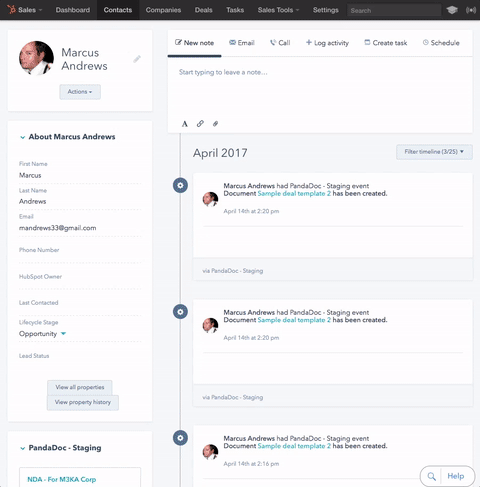Viewport: 480px width, 487px height.
Task: Click the note text area to start typing
Action: [320, 87]
